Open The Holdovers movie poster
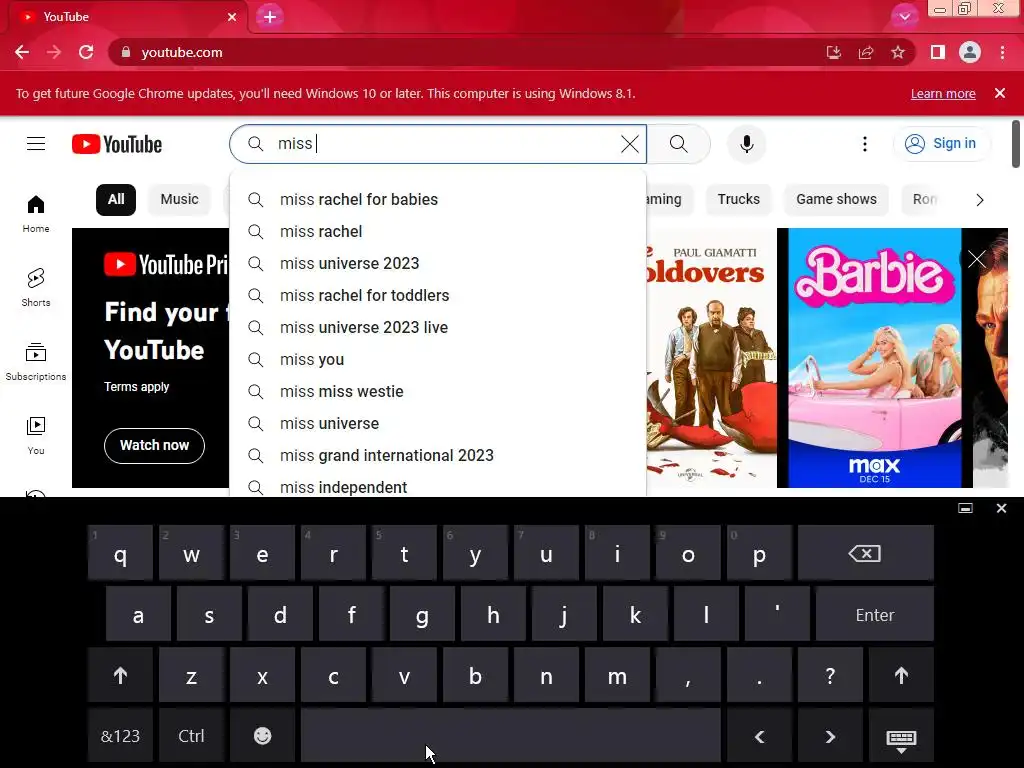 point(711,358)
